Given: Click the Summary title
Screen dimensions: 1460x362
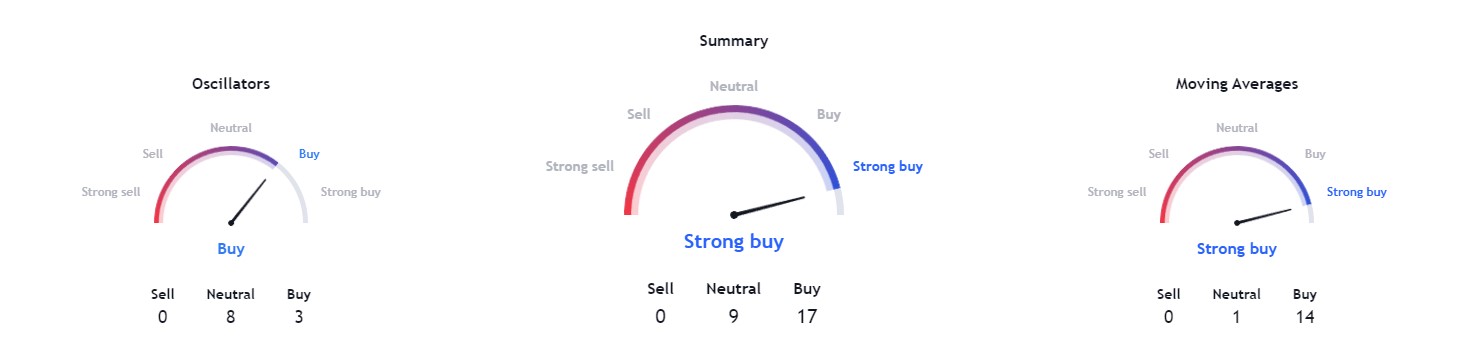Looking at the screenshot, I should [x=734, y=41].
